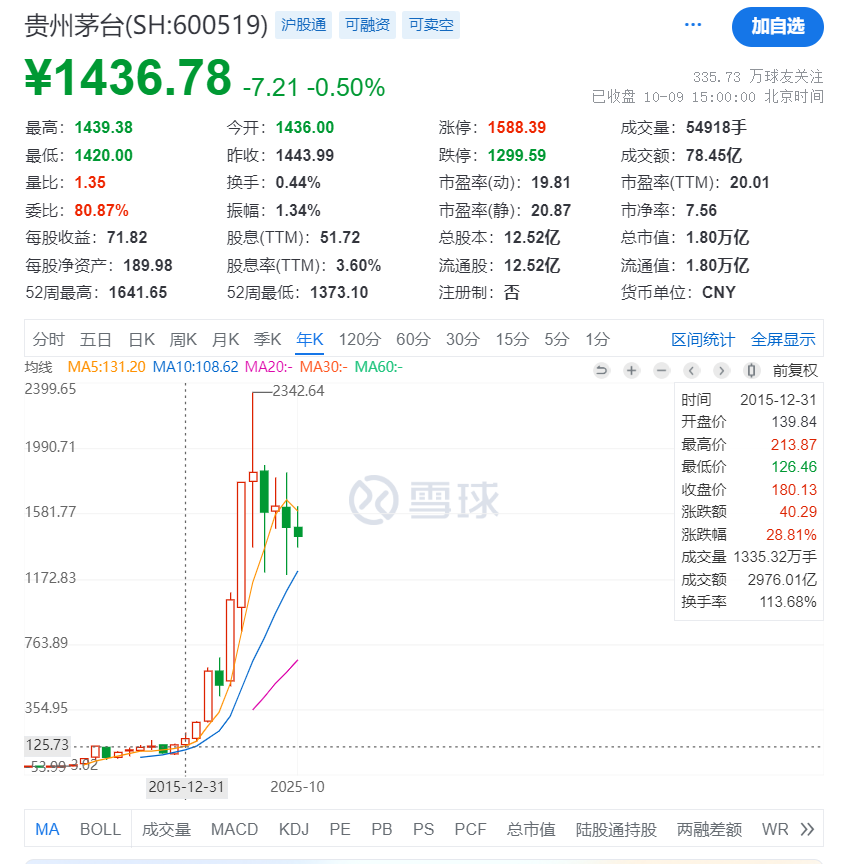This screenshot has height=864, width=844.
Task: Click the MA60 legend label
Action: pos(378,367)
